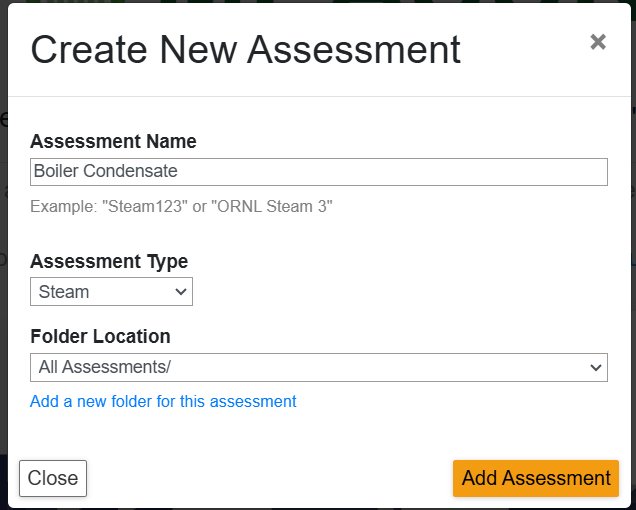Open the Folder Location dropdown

point(319,367)
